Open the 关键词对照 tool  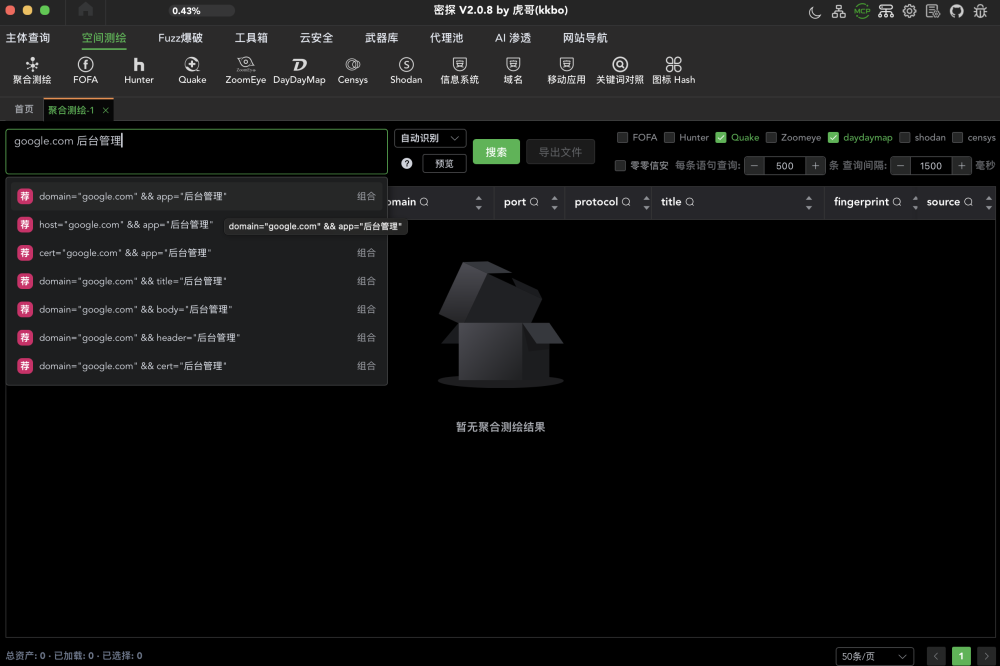click(620, 71)
